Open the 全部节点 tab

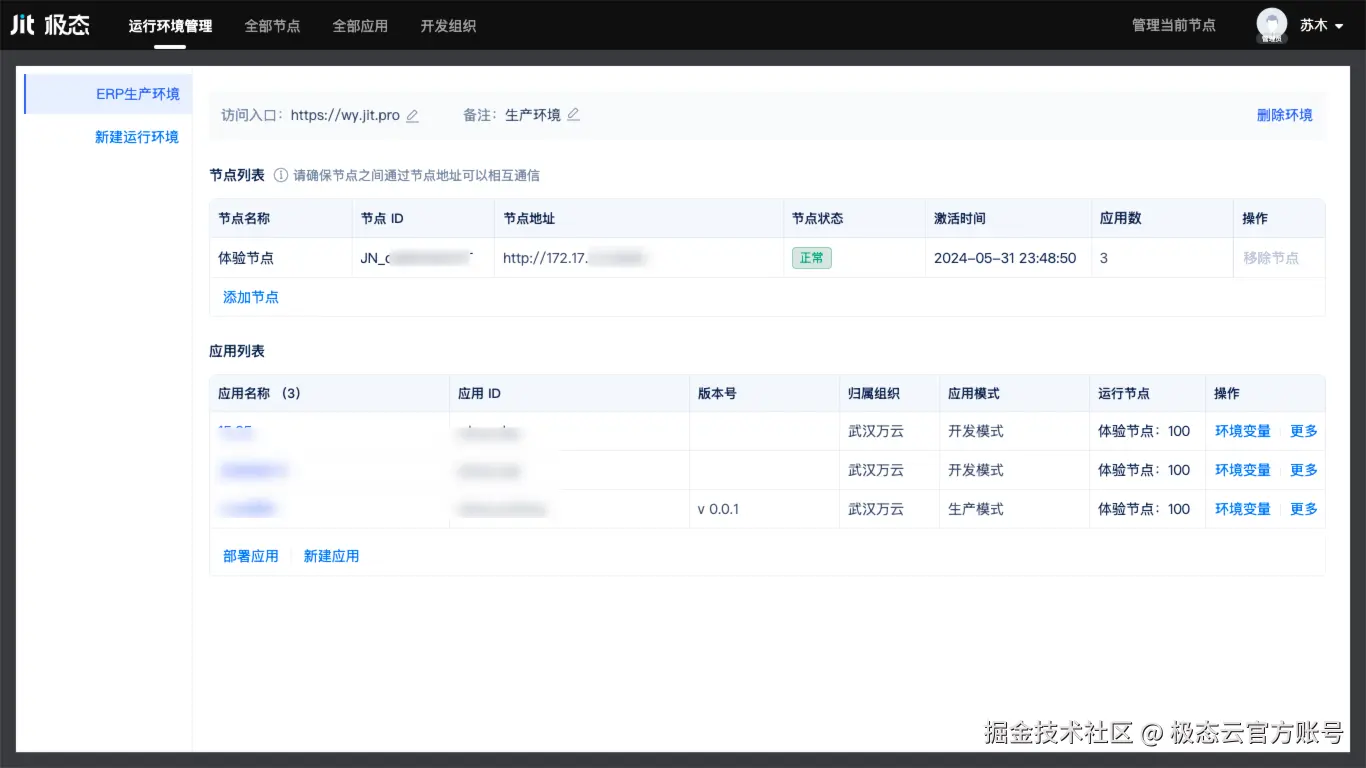point(272,26)
